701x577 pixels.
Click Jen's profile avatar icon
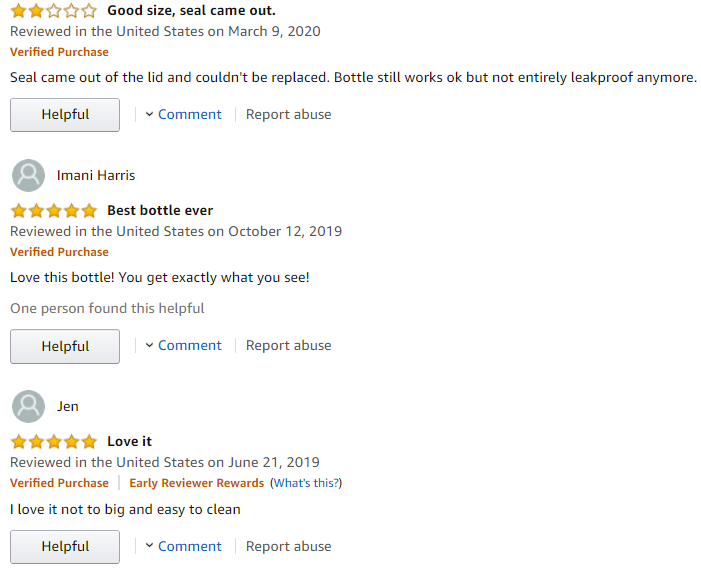click(x=28, y=407)
